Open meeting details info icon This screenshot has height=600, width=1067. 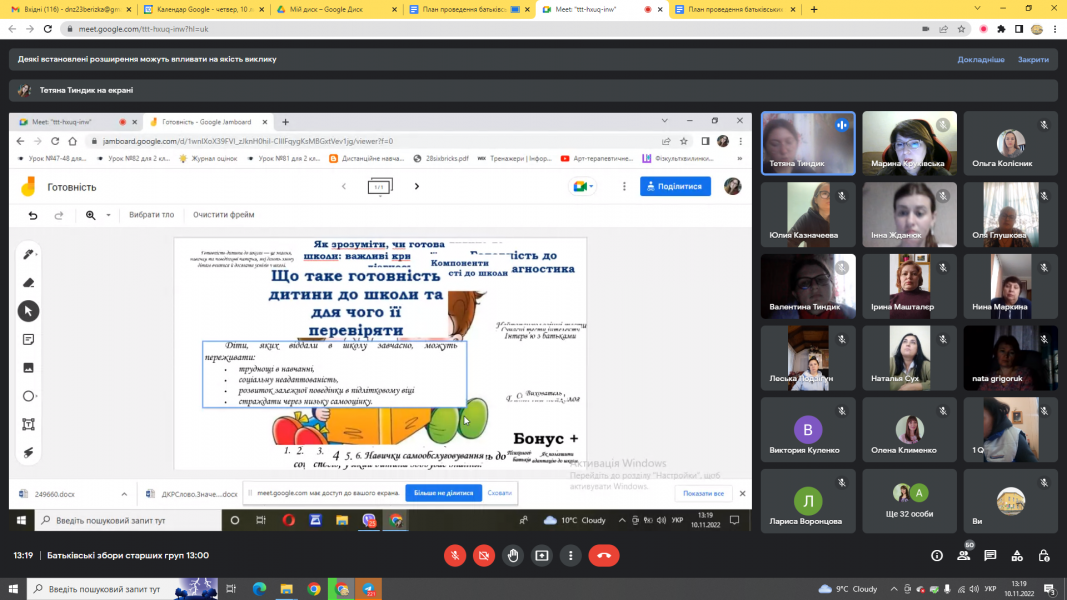(937, 556)
